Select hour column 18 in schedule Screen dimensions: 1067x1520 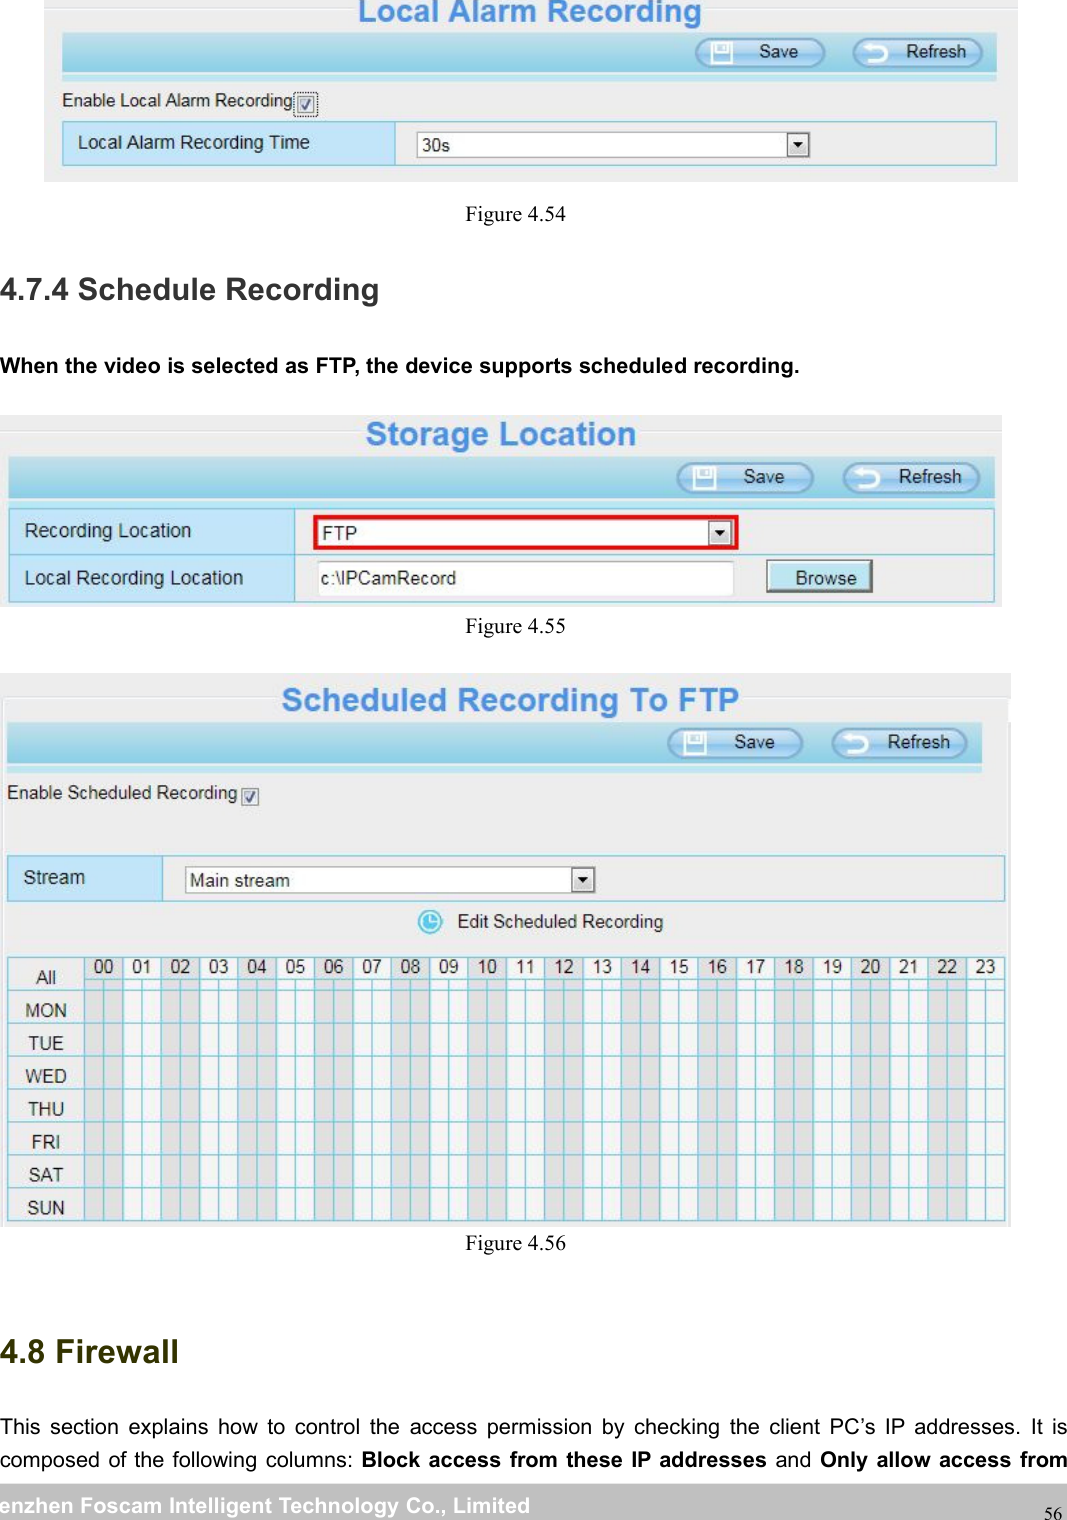(794, 967)
